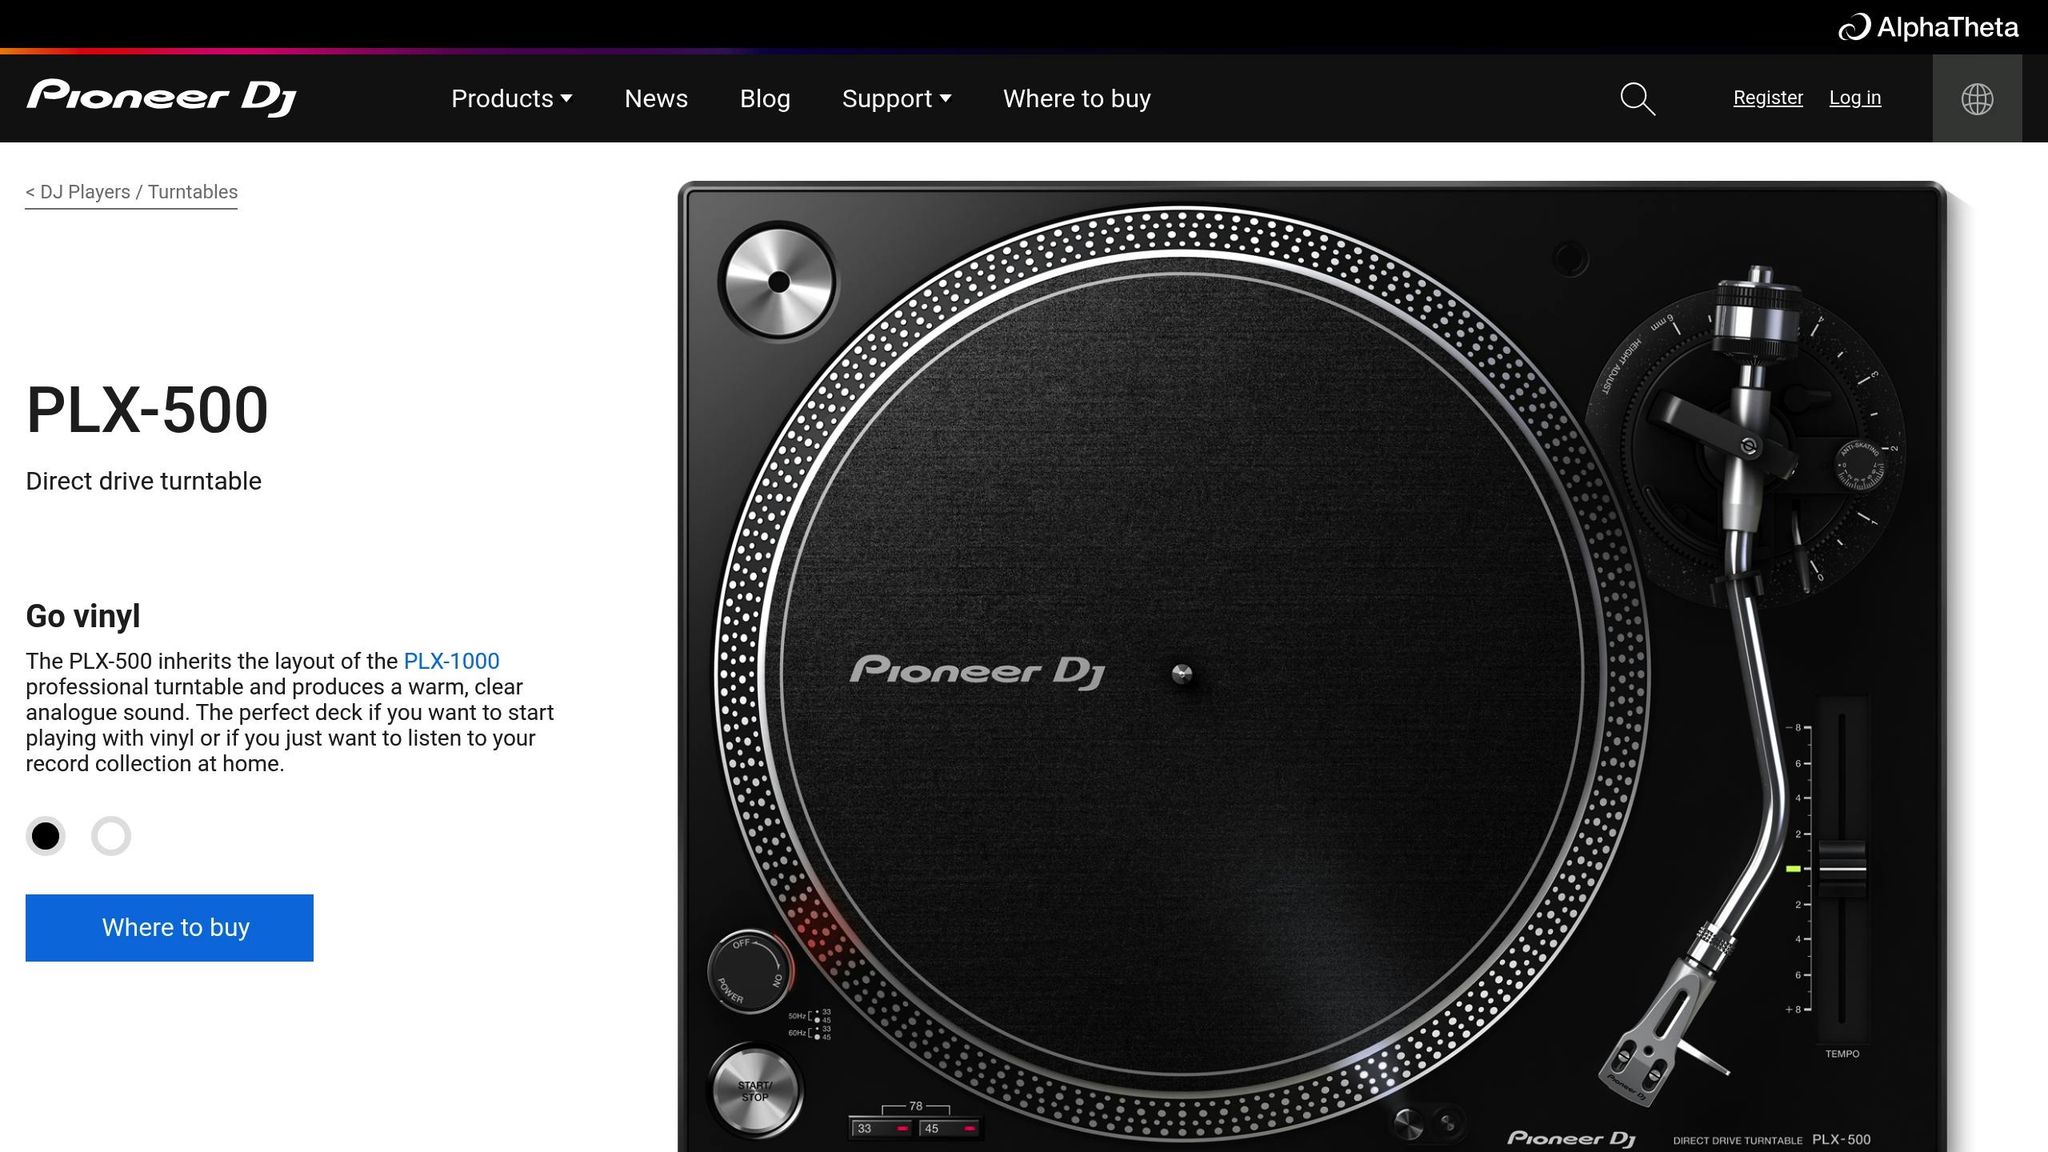Select the white color option
The height and width of the screenshot is (1152, 2048).
(111, 836)
